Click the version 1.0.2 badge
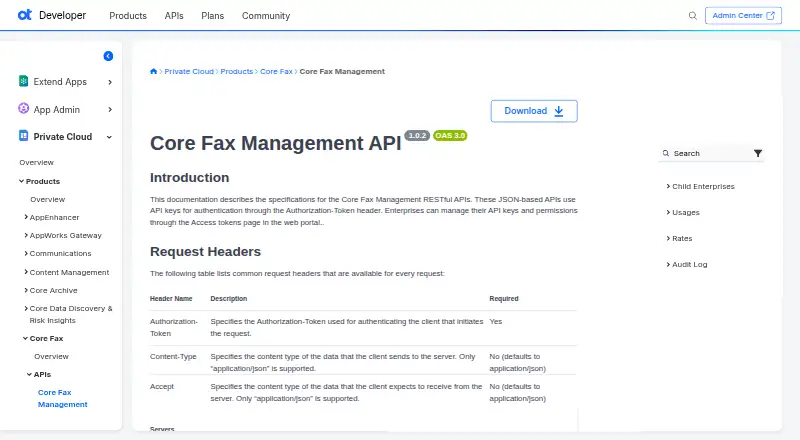The width and height of the screenshot is (800, 440). pos(417,135)
